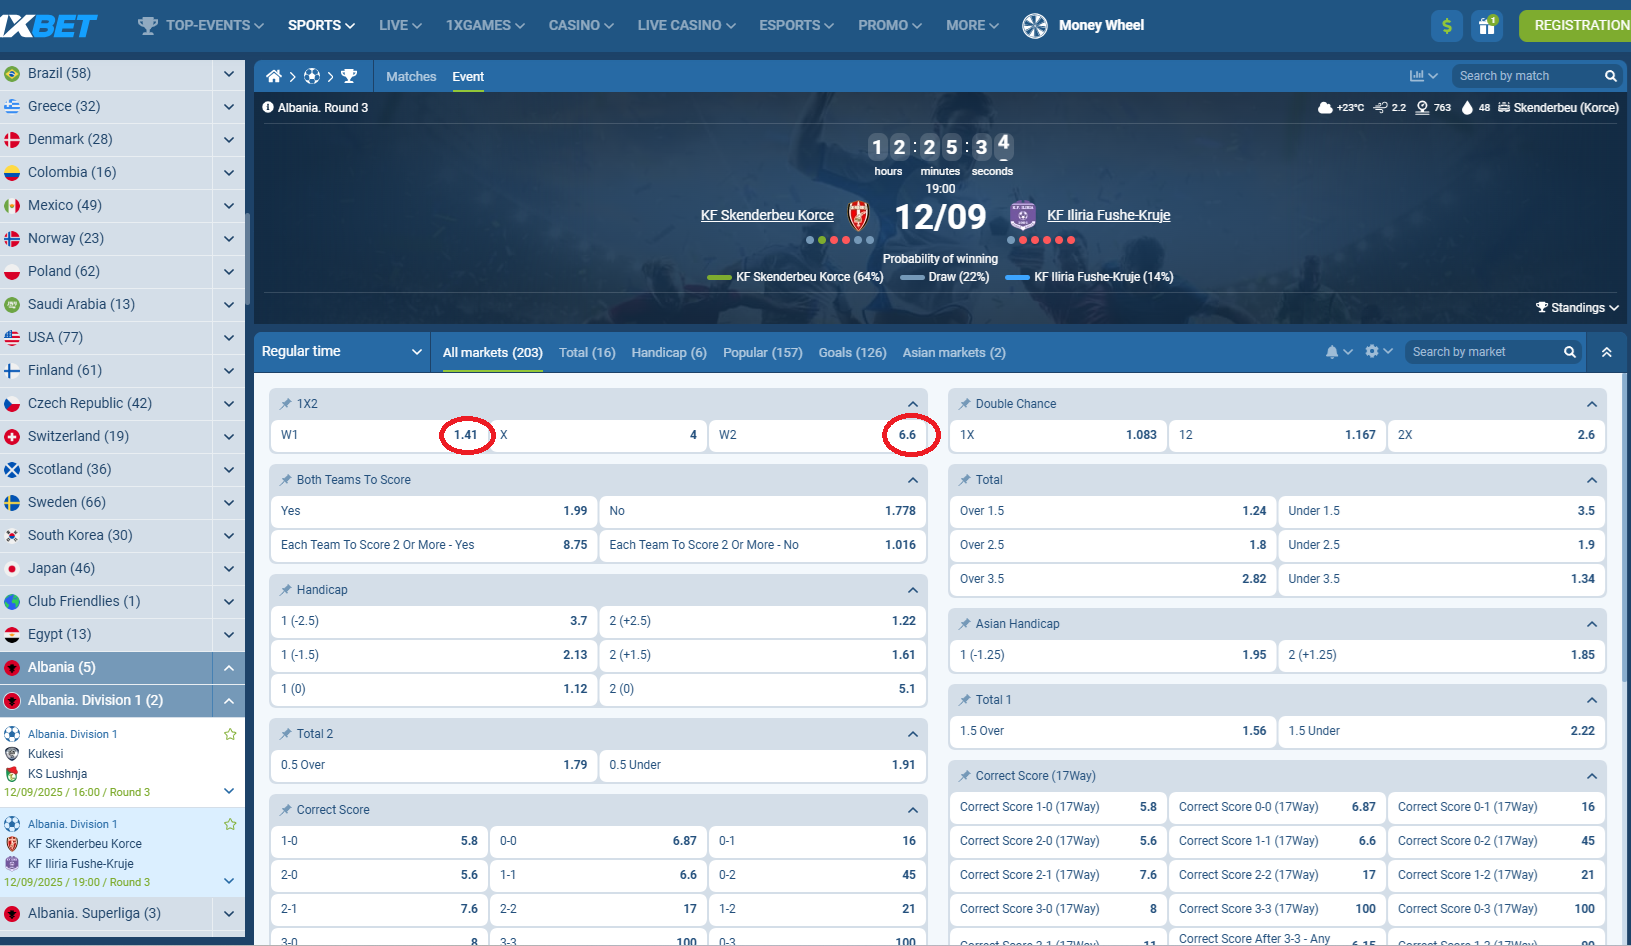Click the Search by match field
Screen dimensions: 1631x946
click(1527, 76)
